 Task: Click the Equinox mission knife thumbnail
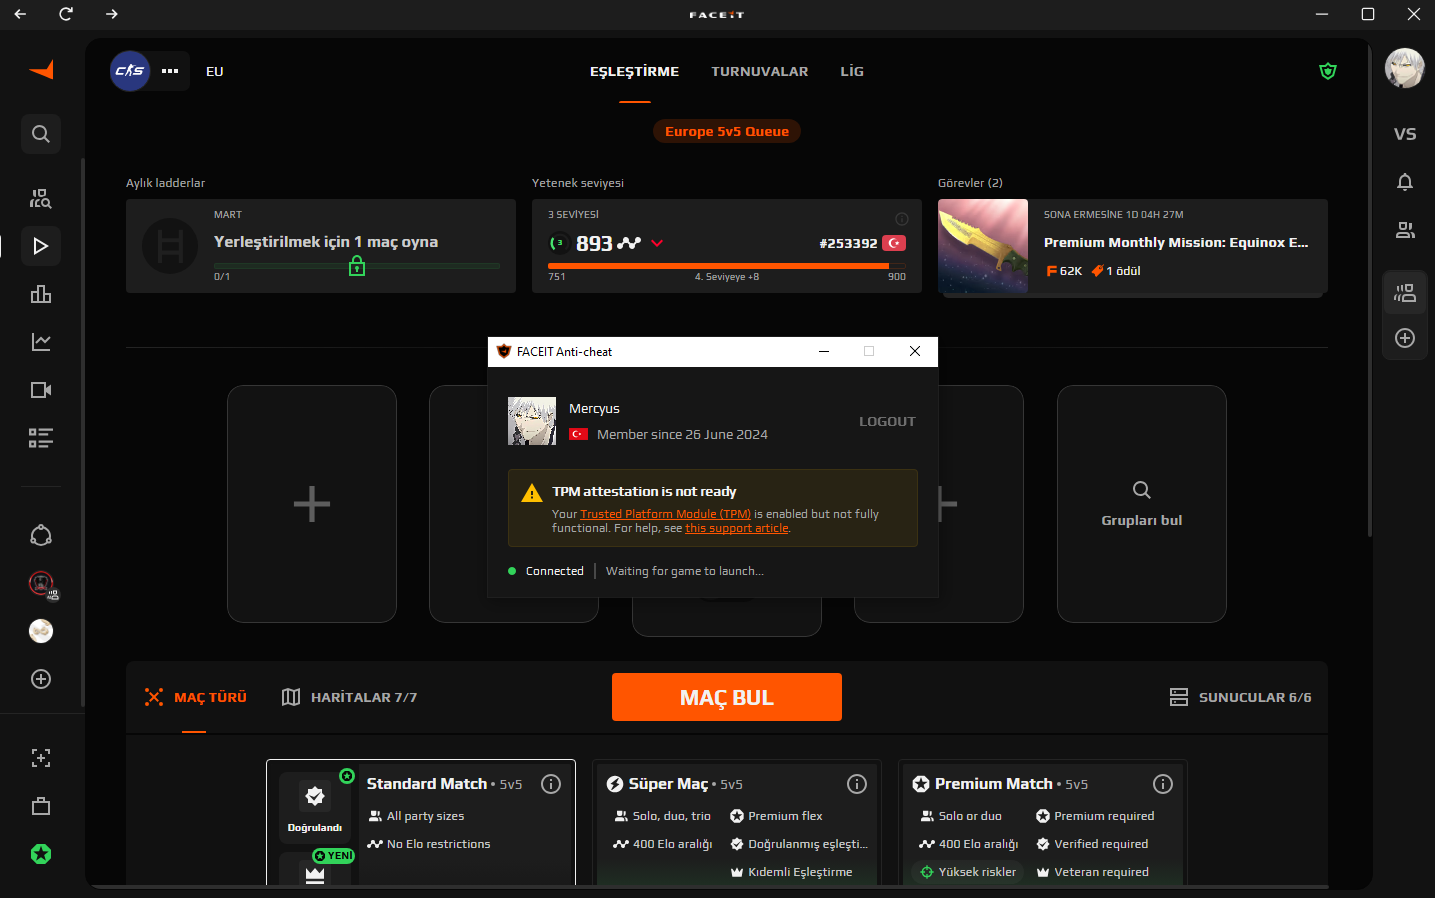983,246
